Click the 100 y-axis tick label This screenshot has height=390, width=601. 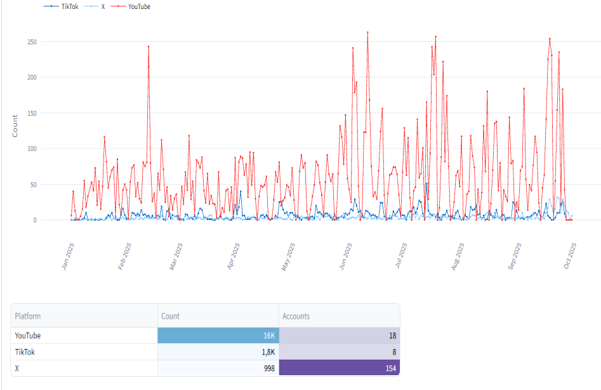[32, 149]
